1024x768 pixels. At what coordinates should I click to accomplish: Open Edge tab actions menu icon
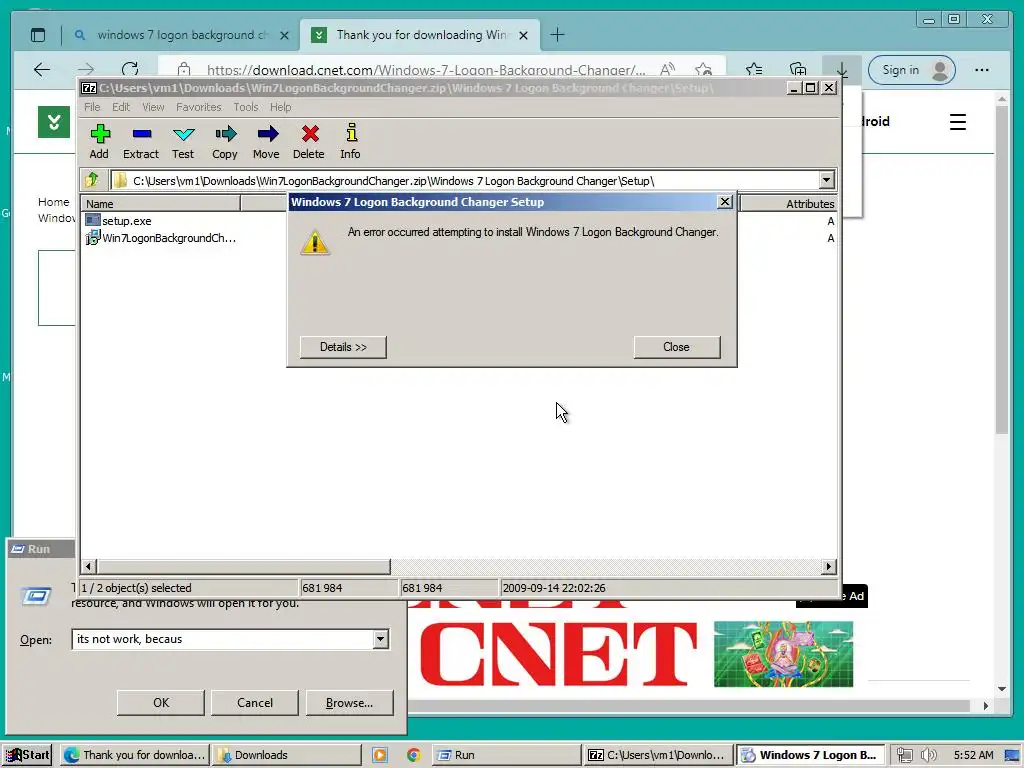[38, 35]
